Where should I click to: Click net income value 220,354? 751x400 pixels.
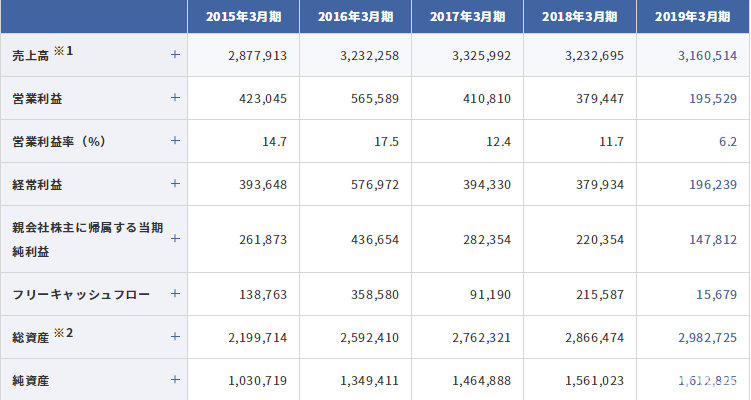point(600,240)
